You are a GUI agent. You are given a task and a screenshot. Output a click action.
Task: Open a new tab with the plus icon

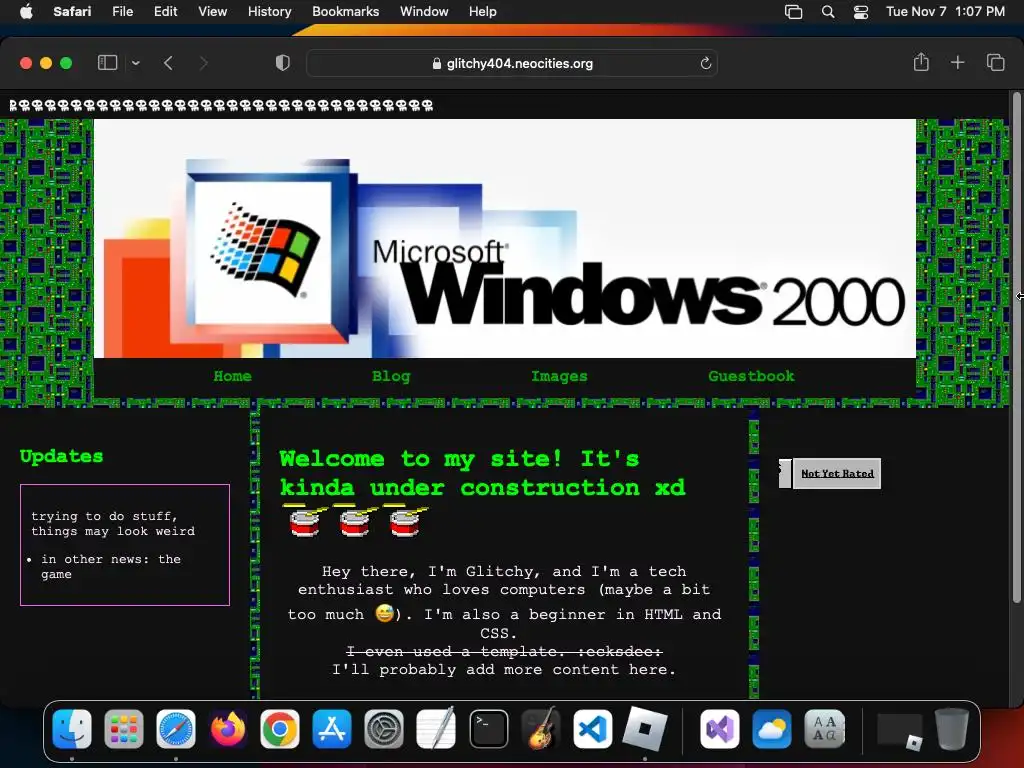pyautogui.click(x=957, y=62)
